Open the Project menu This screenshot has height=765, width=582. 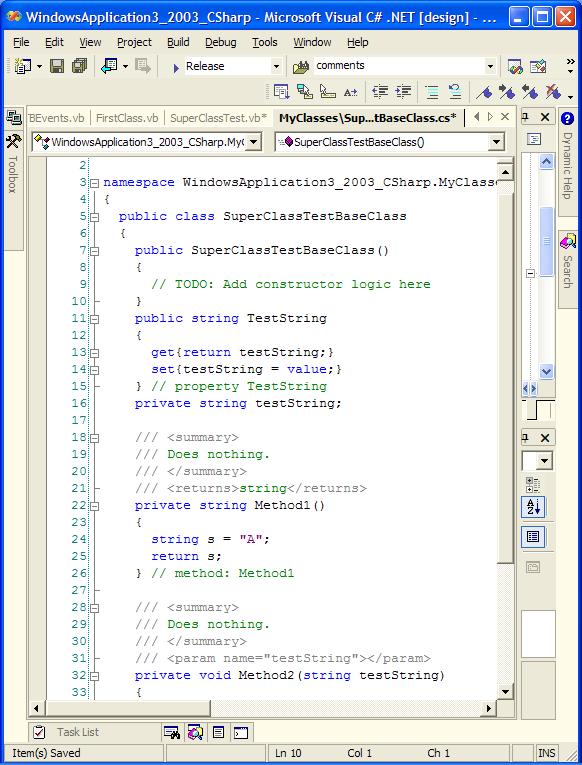click(x=134, y=42)
